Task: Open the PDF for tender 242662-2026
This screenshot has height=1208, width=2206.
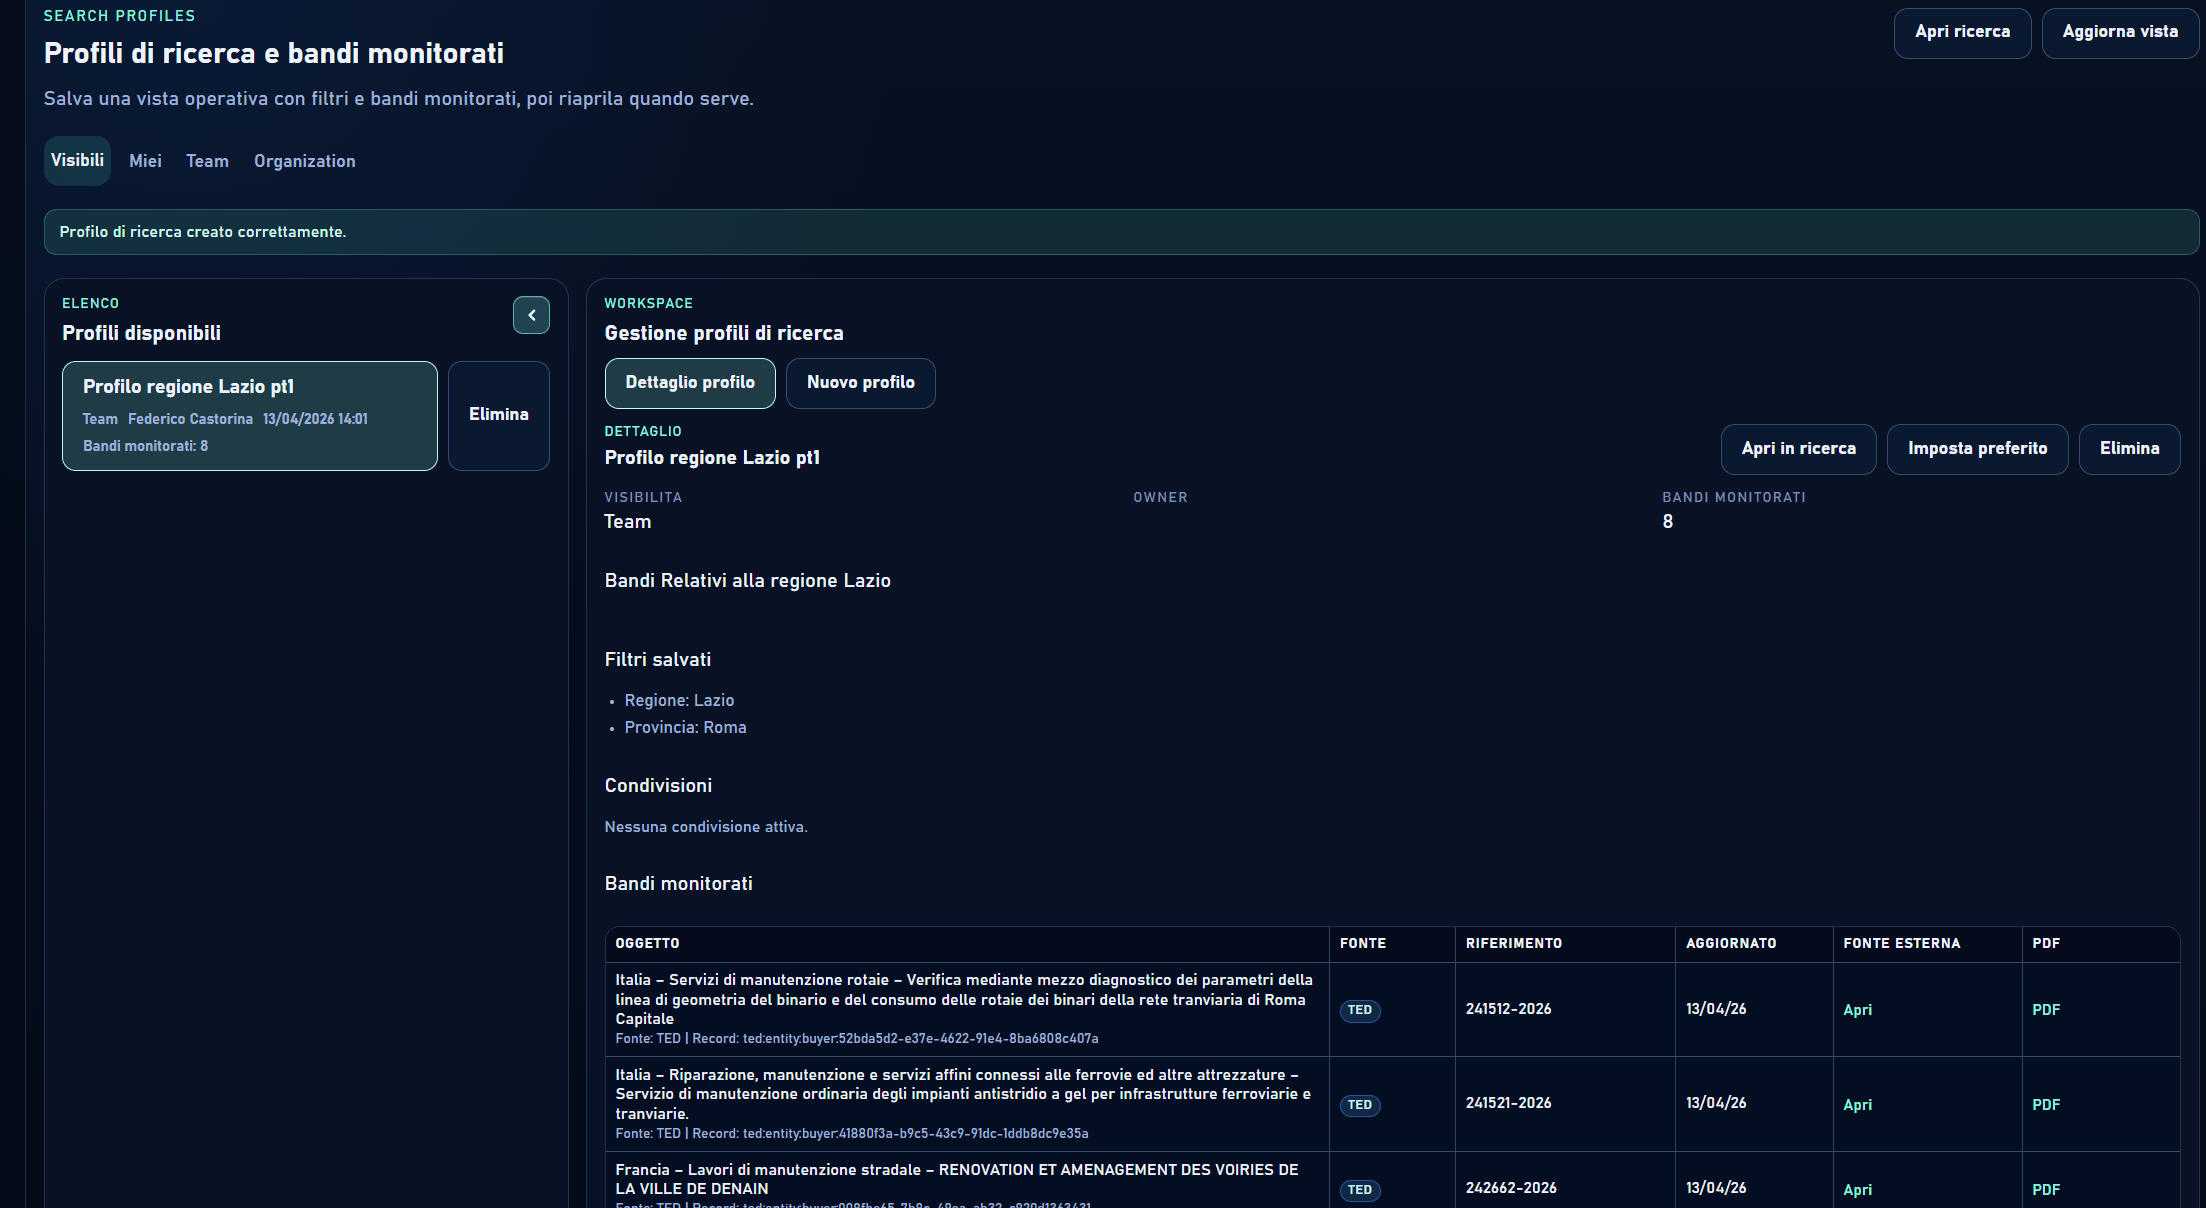Action: [2046, 1189]
